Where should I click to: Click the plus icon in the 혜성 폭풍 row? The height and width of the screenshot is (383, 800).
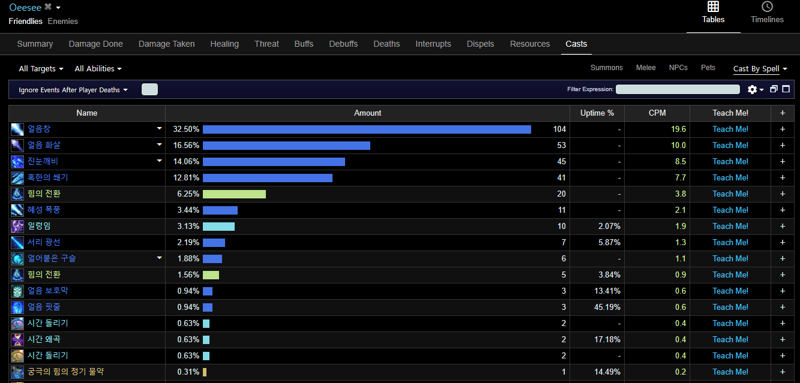pos(783,210)
